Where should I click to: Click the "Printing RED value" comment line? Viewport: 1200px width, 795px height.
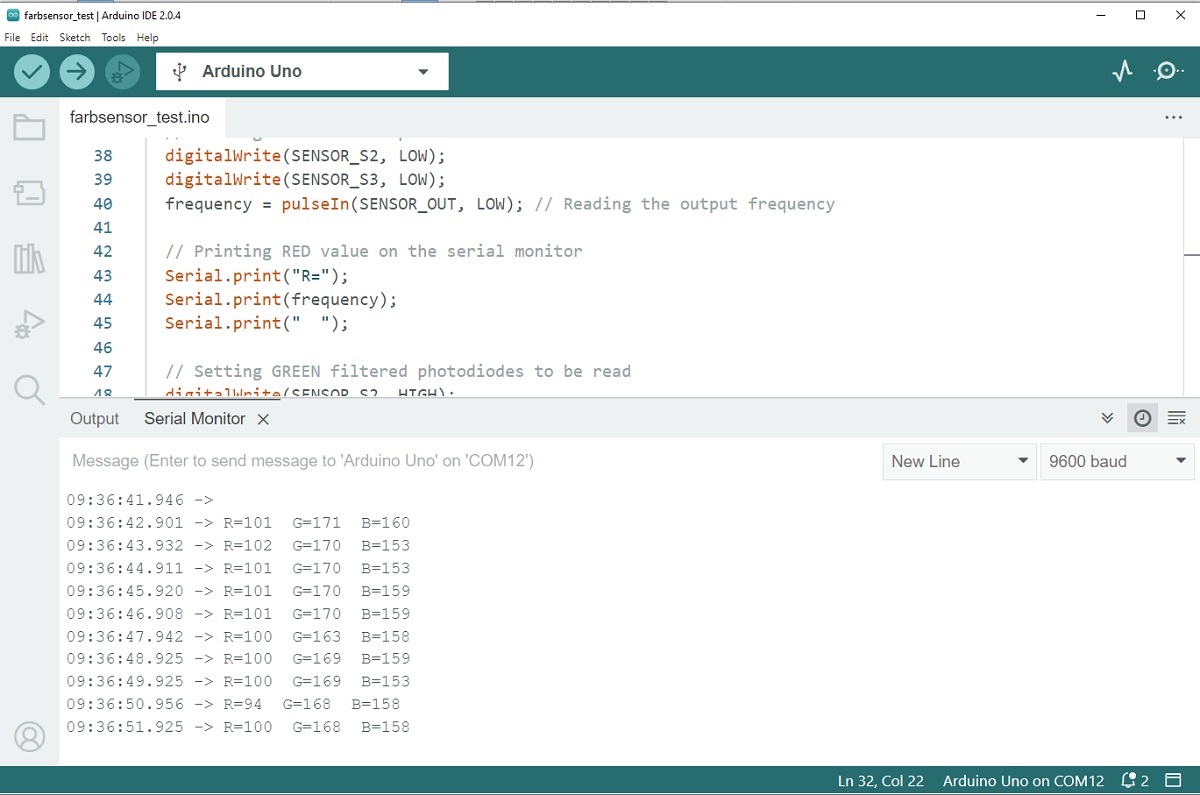(374, 252)
